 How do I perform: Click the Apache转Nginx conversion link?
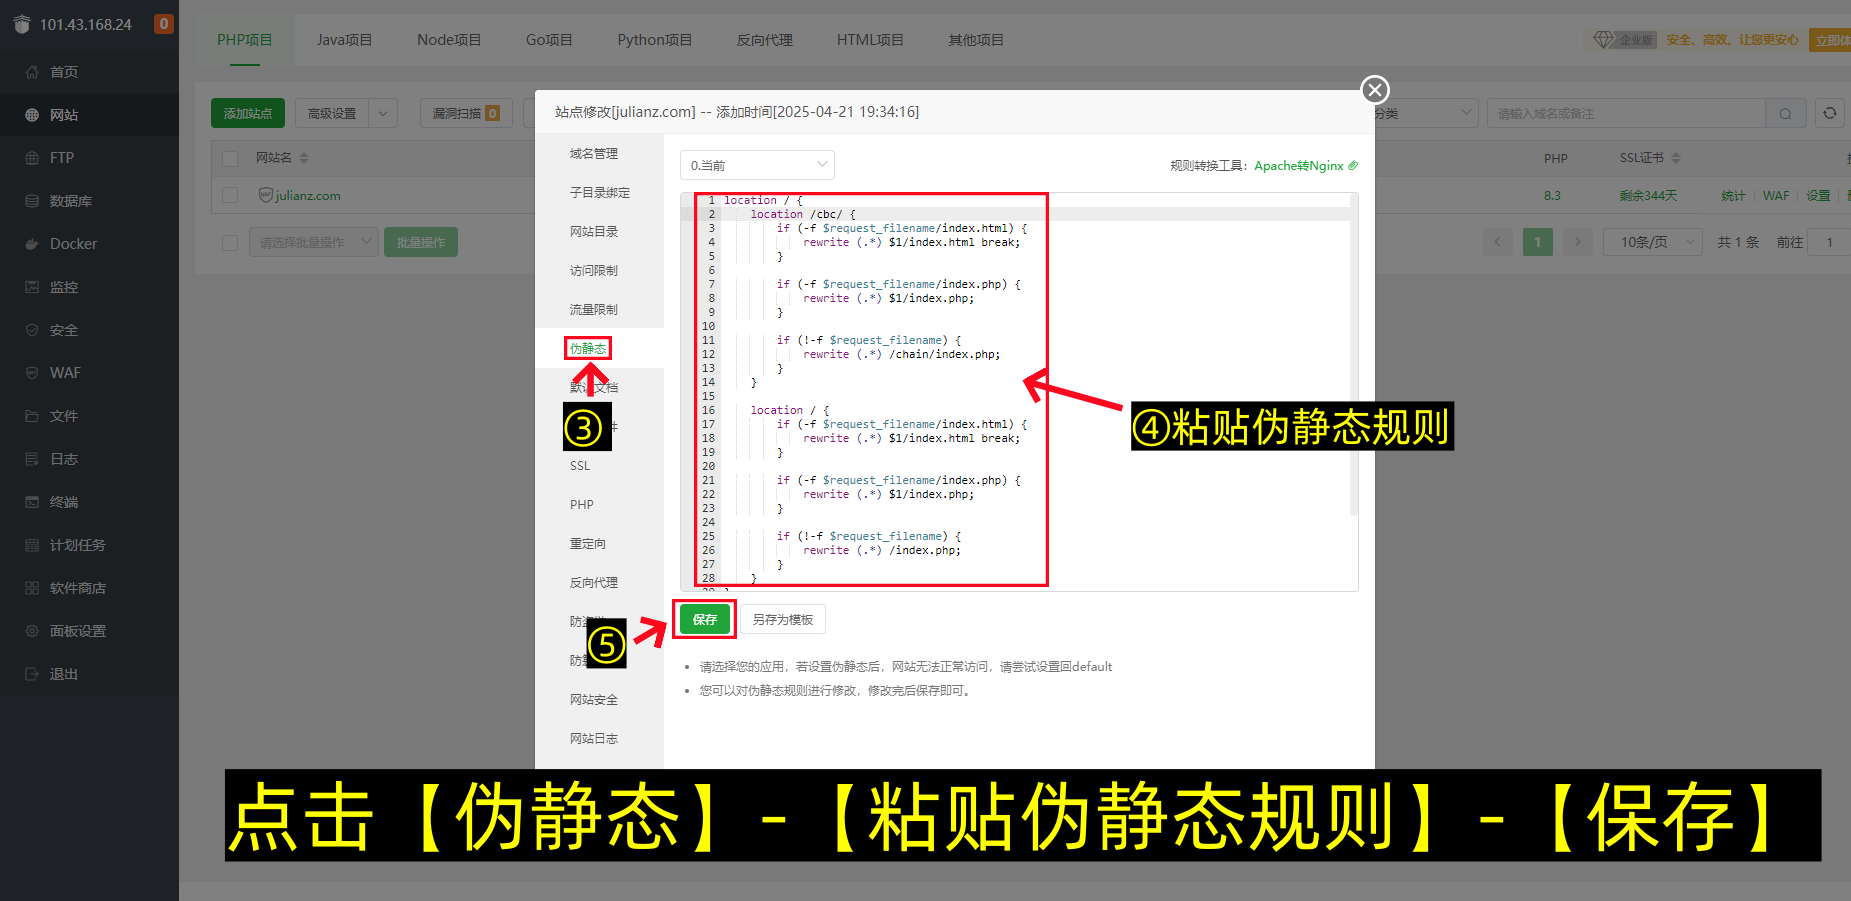point(1297,165)
